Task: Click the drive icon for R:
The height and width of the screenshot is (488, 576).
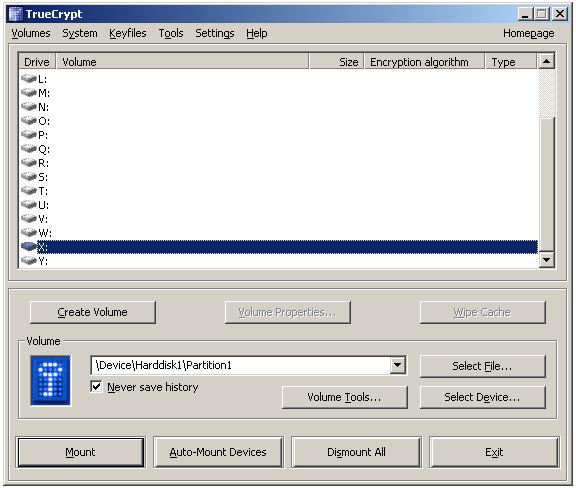Action: coord(29,162)
